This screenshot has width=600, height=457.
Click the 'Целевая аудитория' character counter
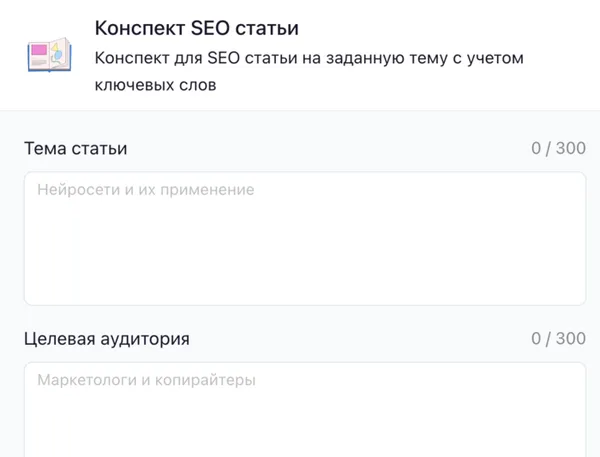[558, 338]
